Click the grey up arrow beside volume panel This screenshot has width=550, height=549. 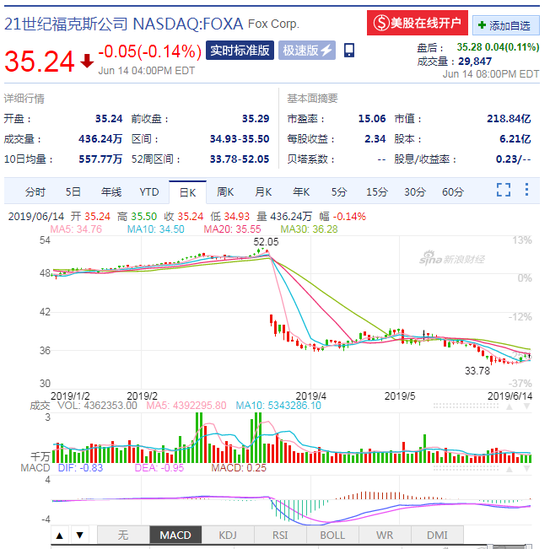509,406
